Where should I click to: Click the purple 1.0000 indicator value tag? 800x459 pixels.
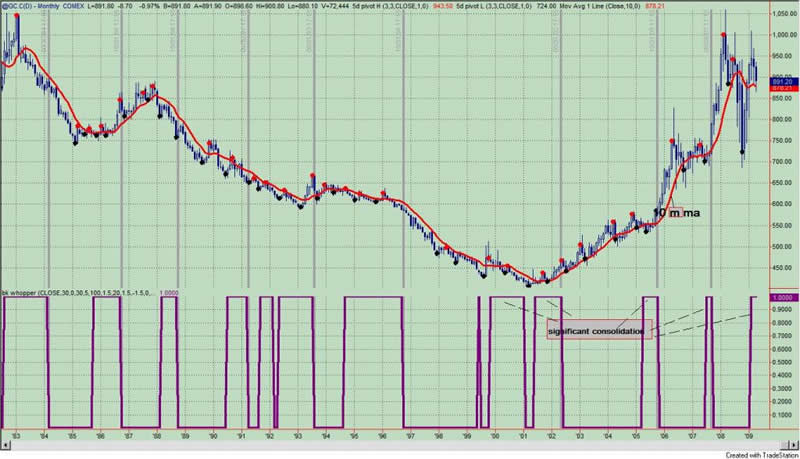780,298
